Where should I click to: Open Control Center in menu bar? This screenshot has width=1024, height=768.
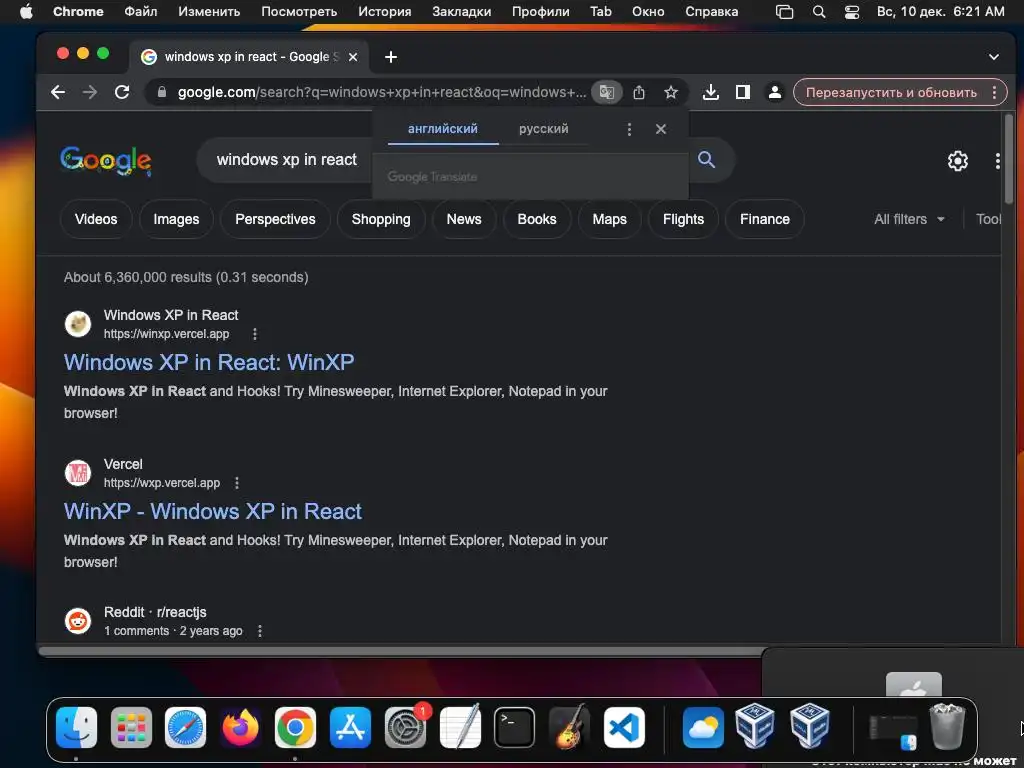point(852,11)
